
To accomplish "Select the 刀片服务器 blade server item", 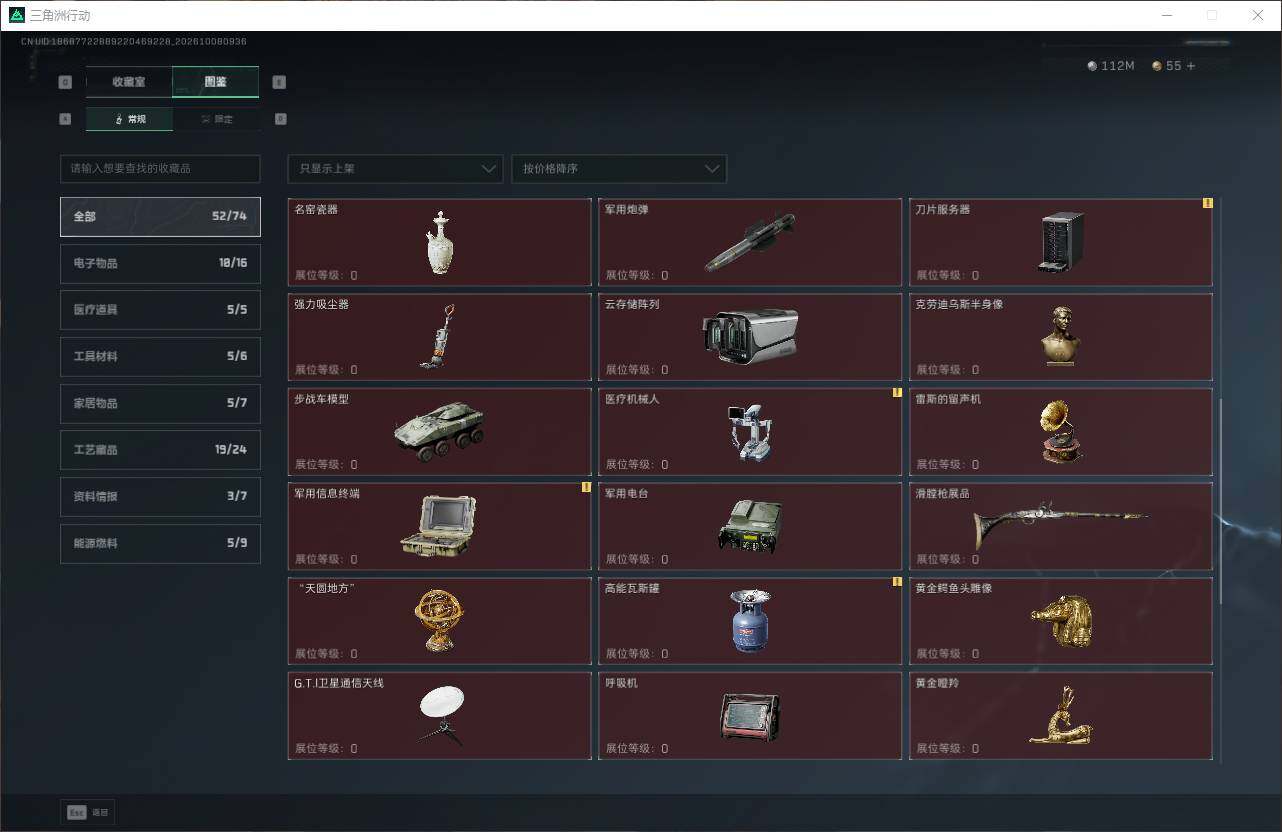I will pyautogui.click(x=1061, y=242).
